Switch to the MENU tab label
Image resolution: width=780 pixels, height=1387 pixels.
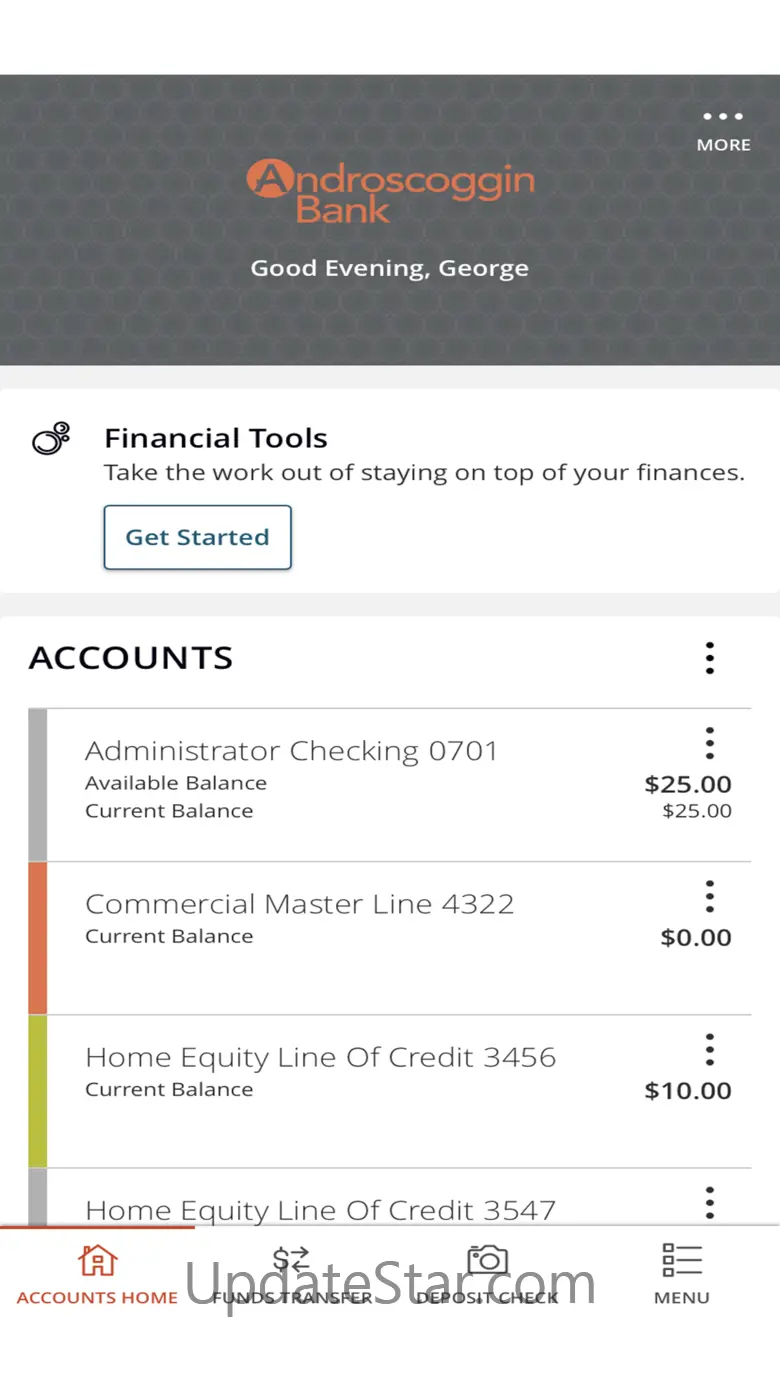point(682,1298)
